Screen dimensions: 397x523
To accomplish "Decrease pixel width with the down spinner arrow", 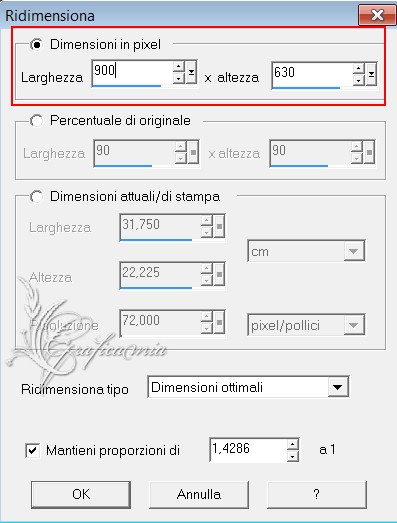I will (x=178, y=78).
